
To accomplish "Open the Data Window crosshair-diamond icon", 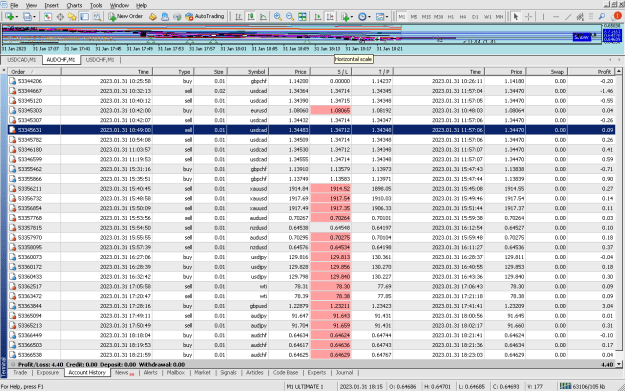I will point(60,16).
